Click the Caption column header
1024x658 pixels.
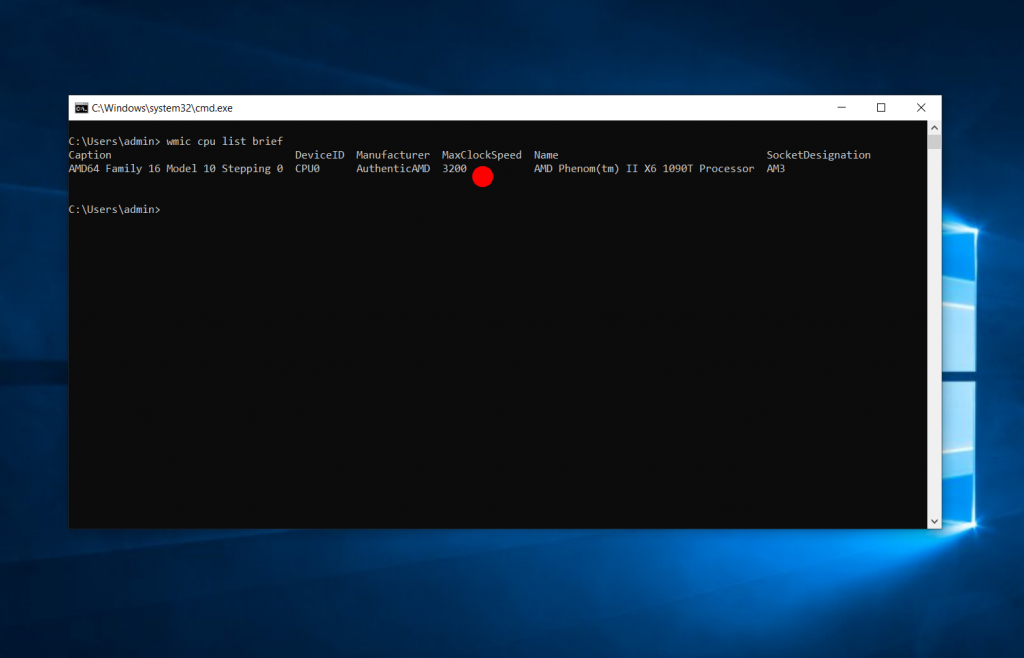(x=90, y=155)
